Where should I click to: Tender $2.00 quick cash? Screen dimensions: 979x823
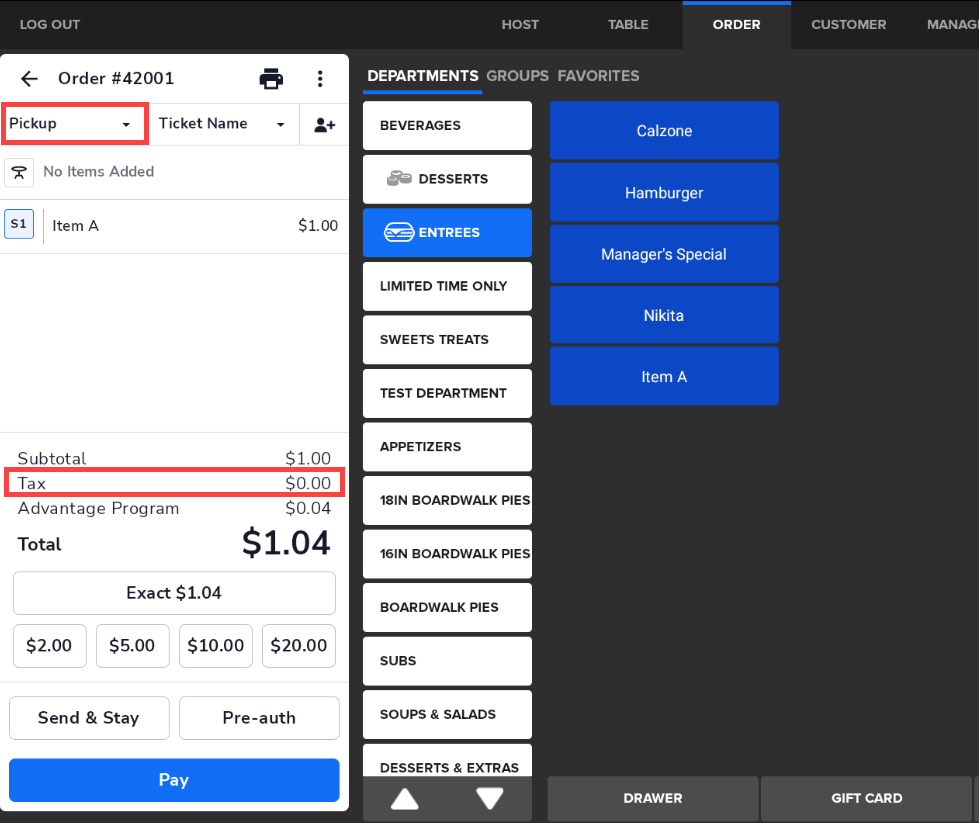coord(49,646)
